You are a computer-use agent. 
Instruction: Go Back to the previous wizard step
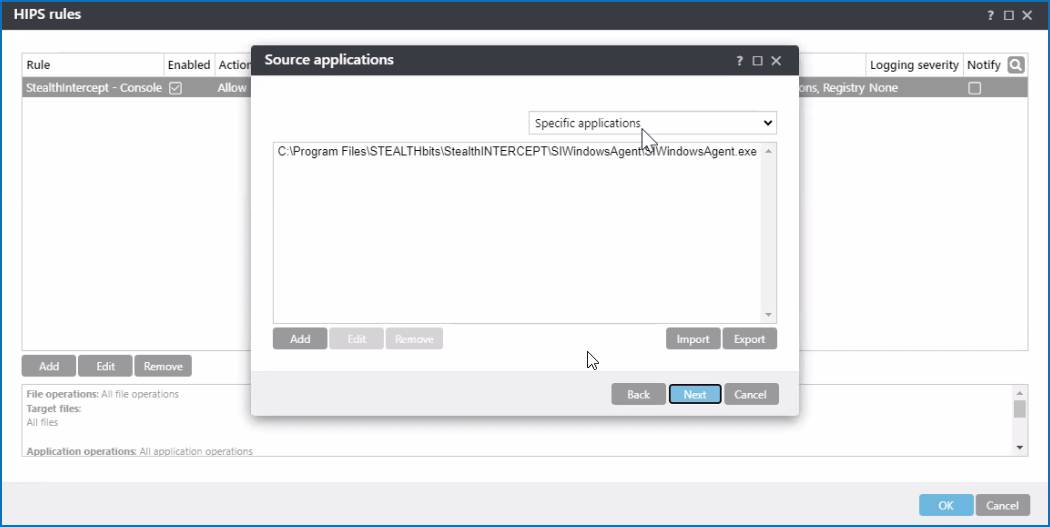[638, 394]
